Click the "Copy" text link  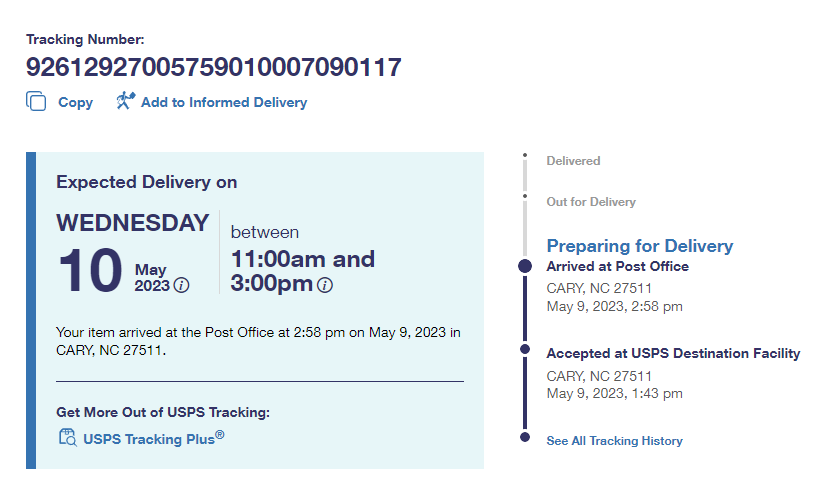pos(75,102)
